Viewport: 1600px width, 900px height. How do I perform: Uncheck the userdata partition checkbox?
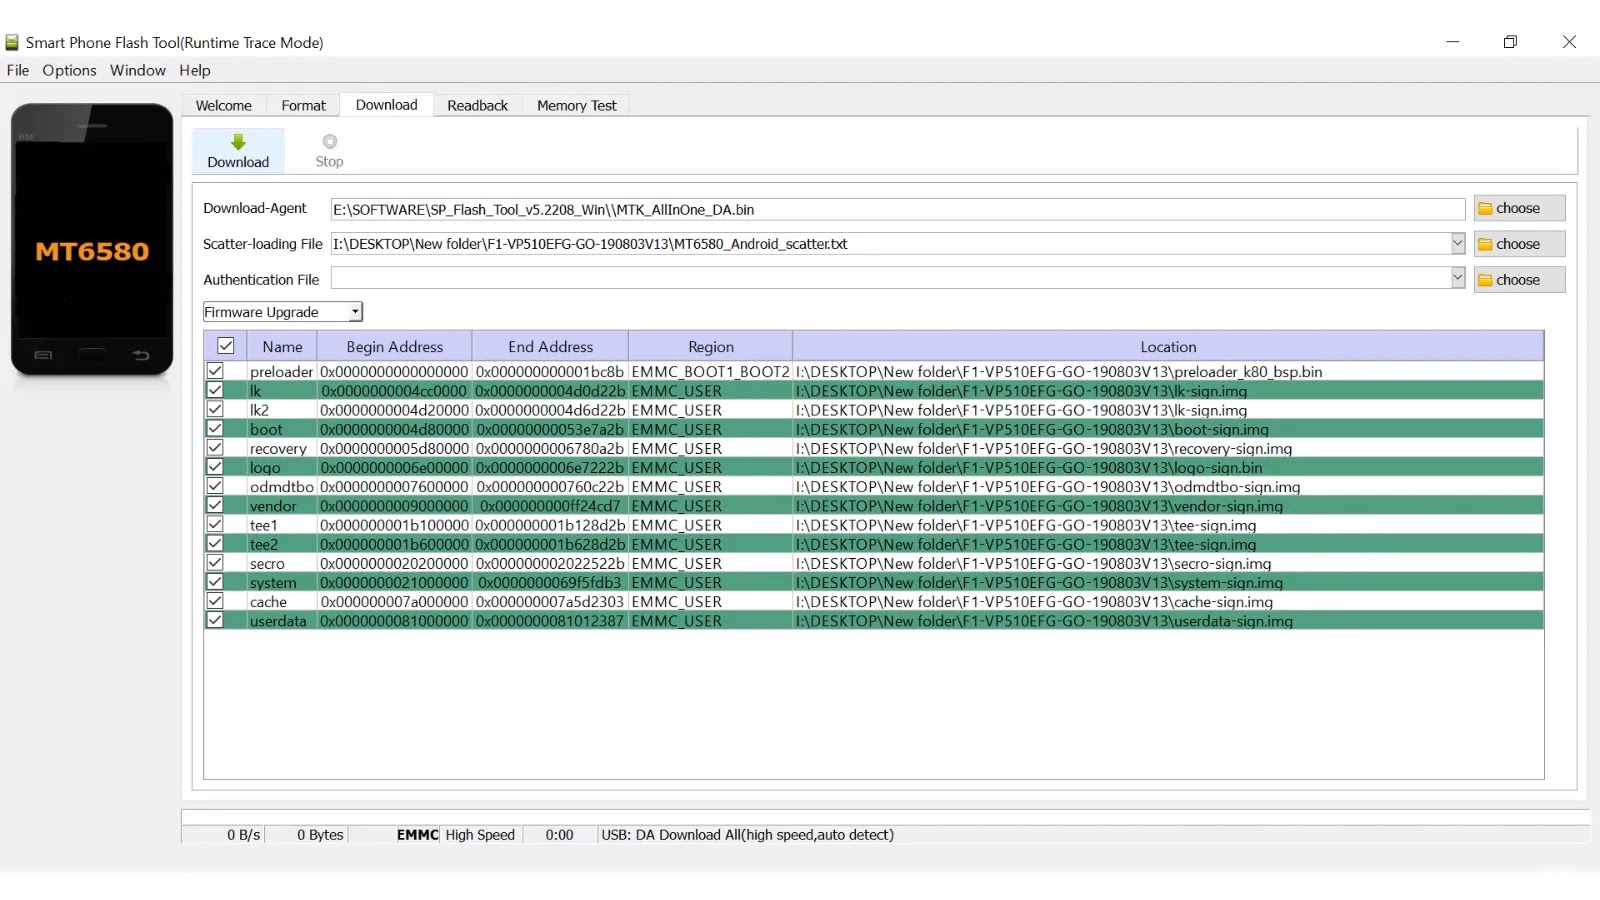(x=215, y=620)
